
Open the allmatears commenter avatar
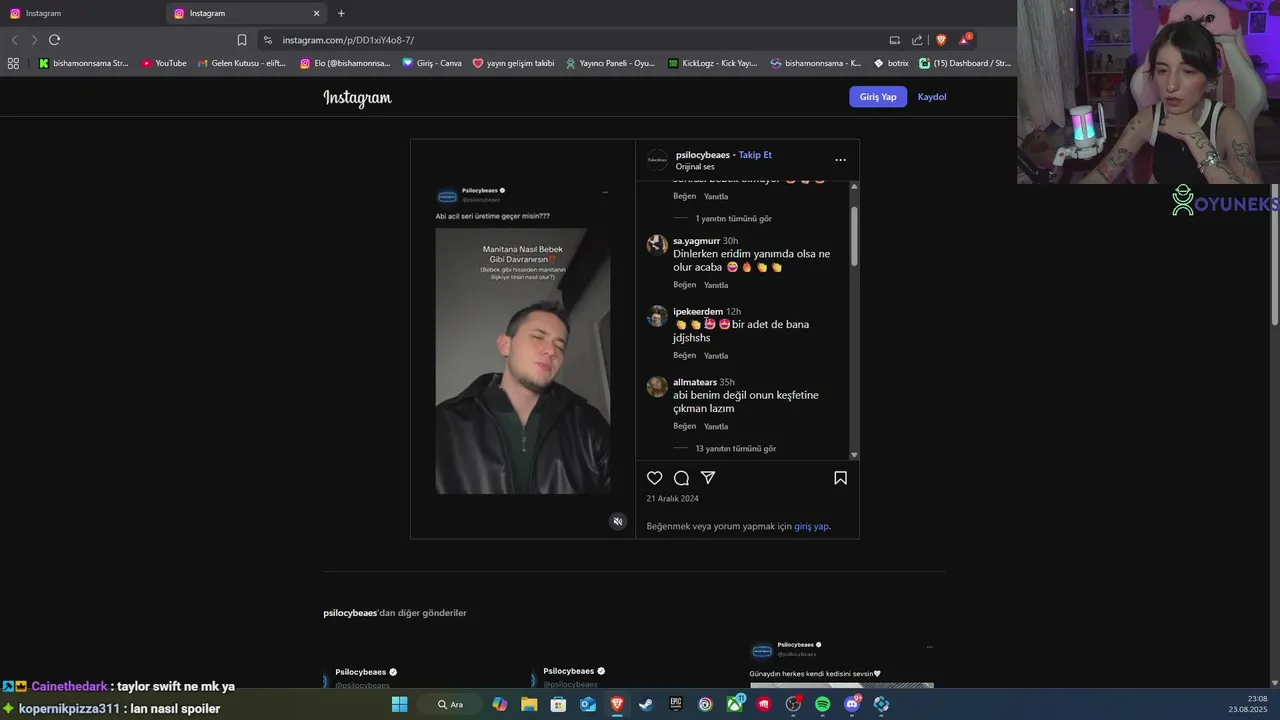point(657,387)
